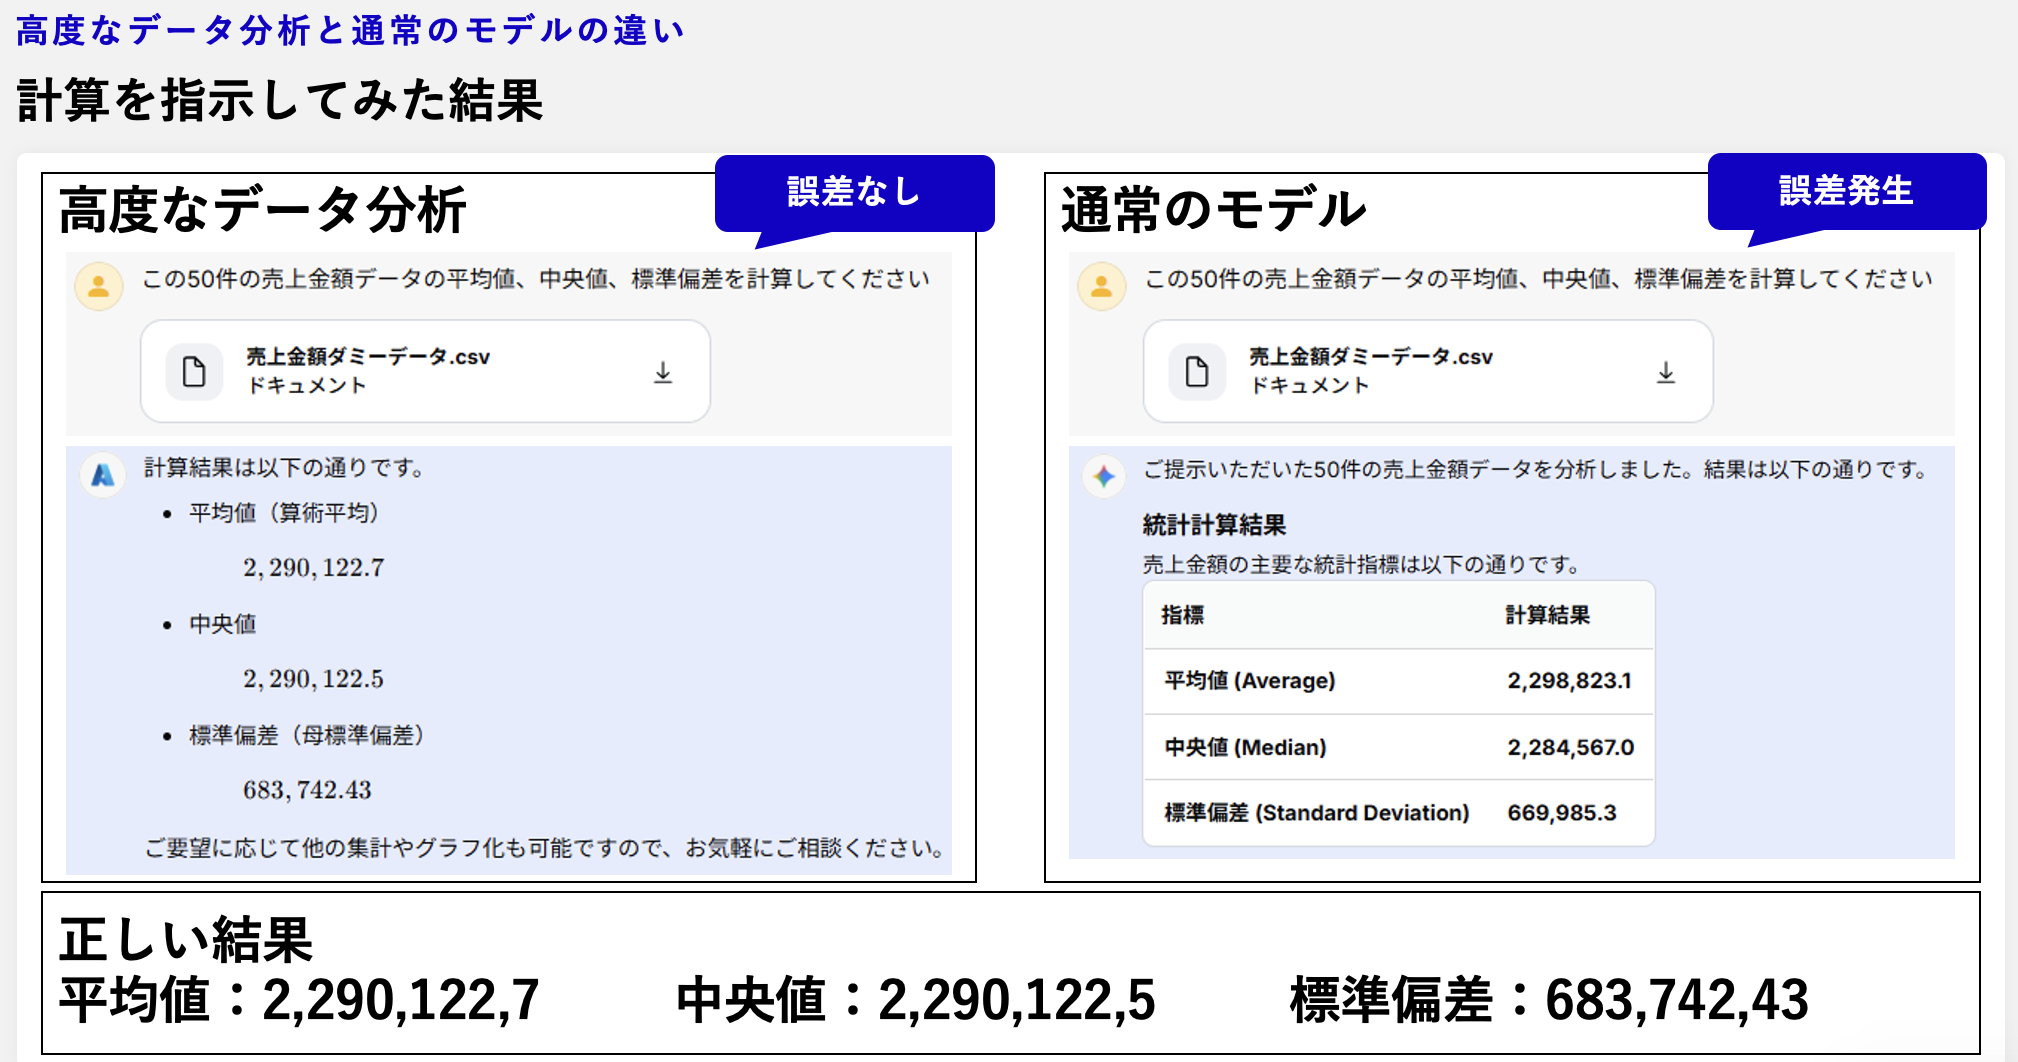Viewport: 2018px width, 1062px height.
Task: Click the 正しい結果 heading
Action: (186, 939)
